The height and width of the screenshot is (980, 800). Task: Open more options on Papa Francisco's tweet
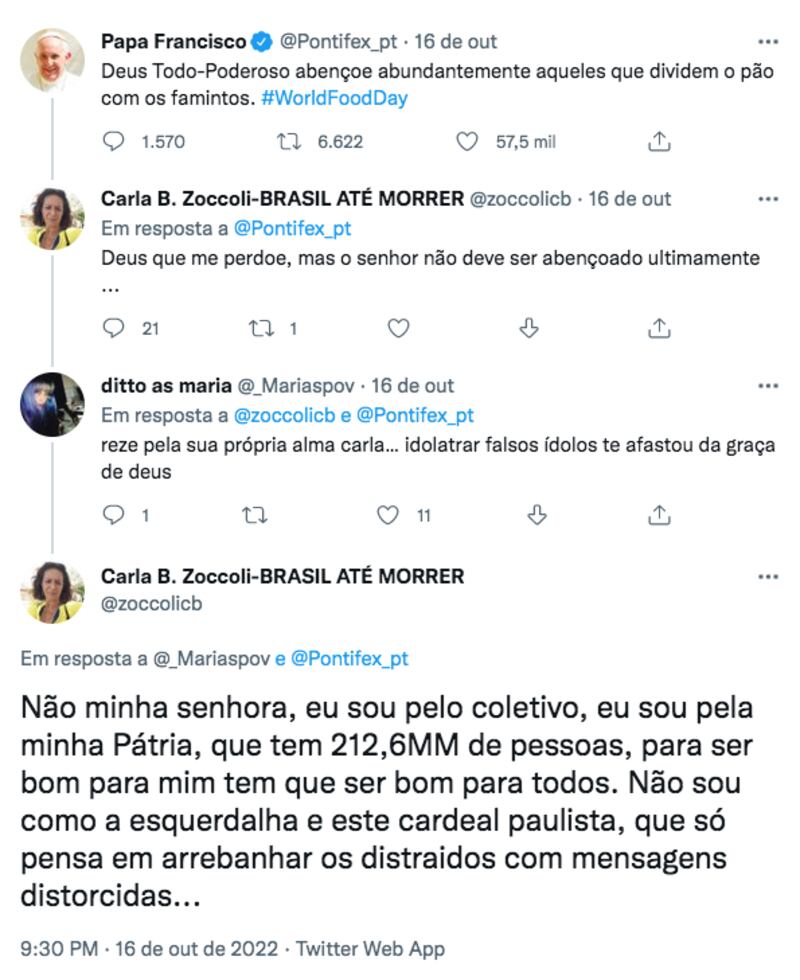pyautogui.click(x=768, y=42)
